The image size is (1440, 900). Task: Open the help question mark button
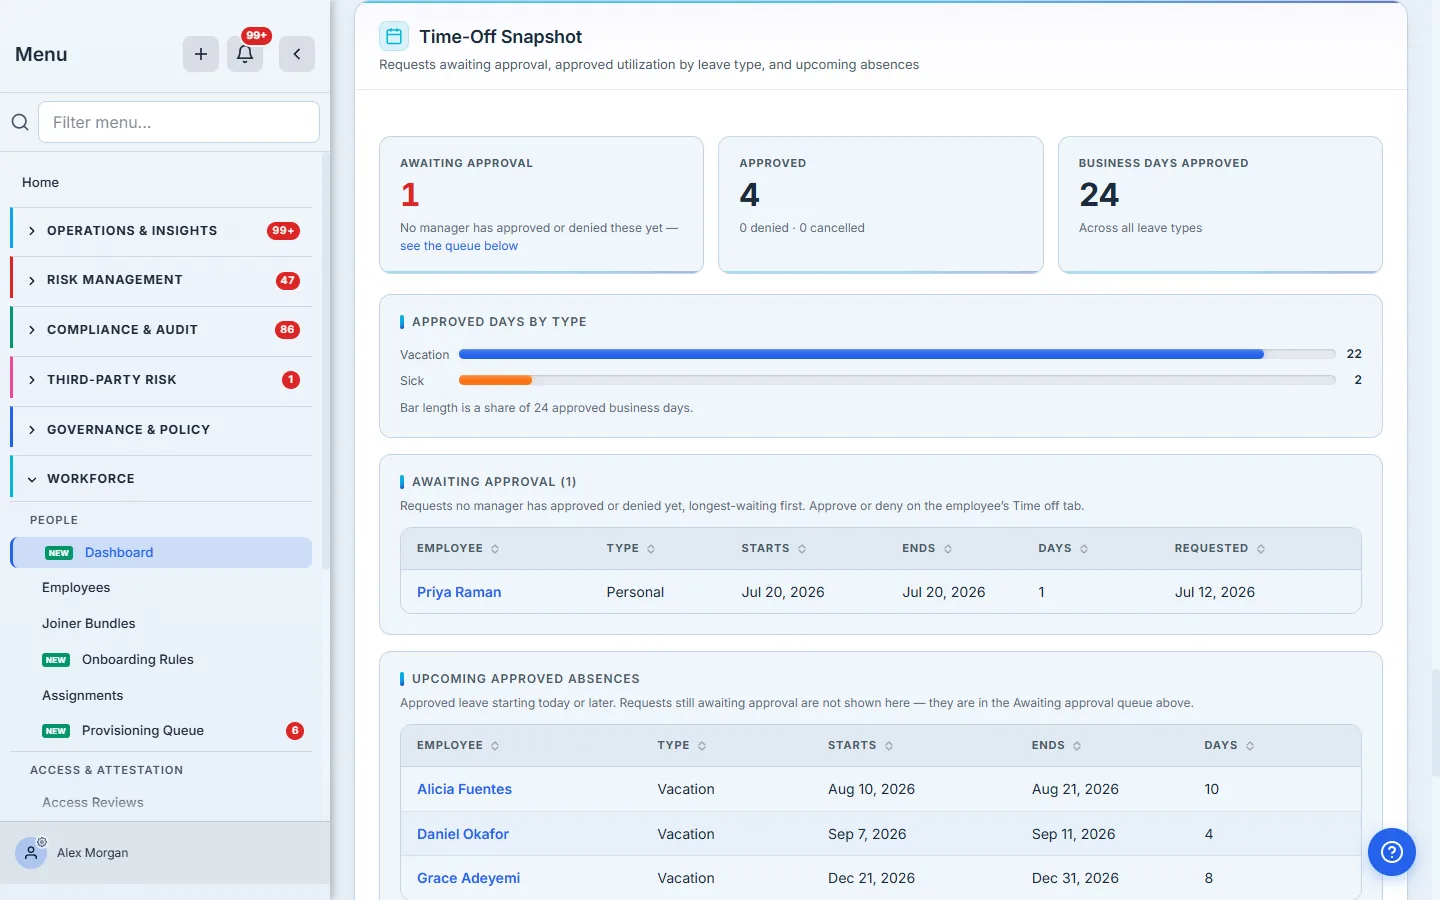click(1392, 852)
